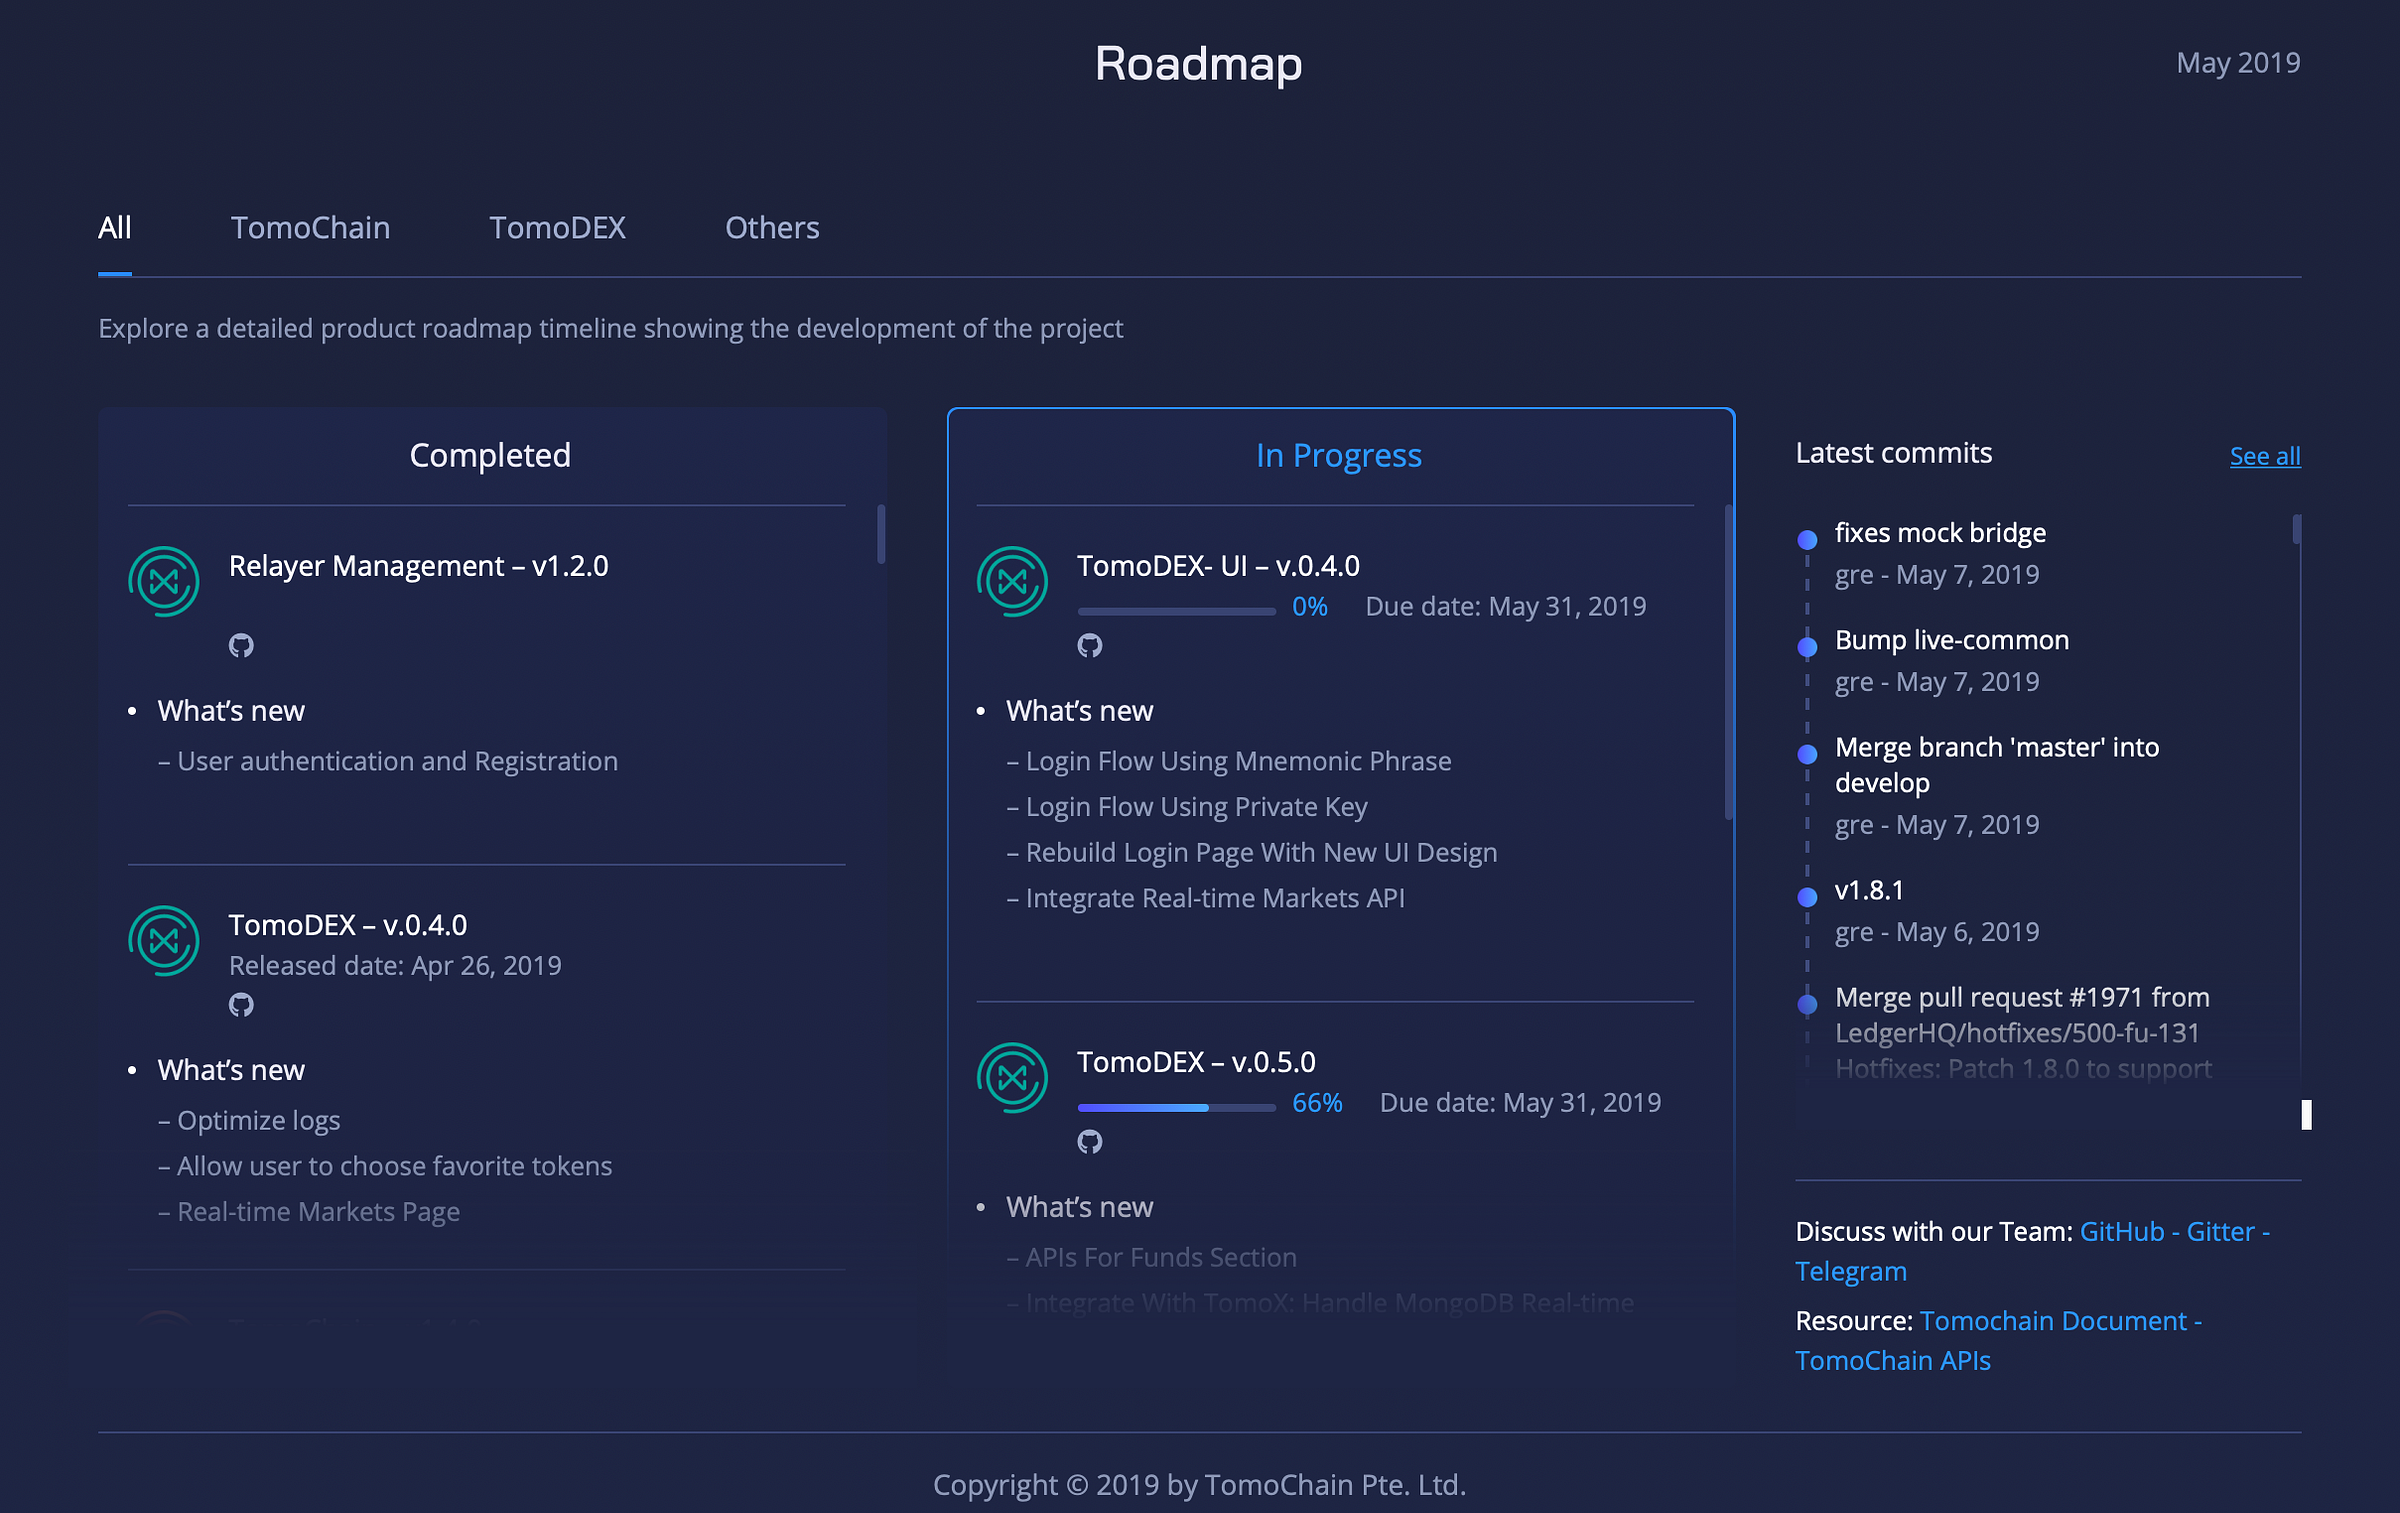Open GitHub icon under TomoDEX v.0.4.0 completed

(x=241, y=1004)
